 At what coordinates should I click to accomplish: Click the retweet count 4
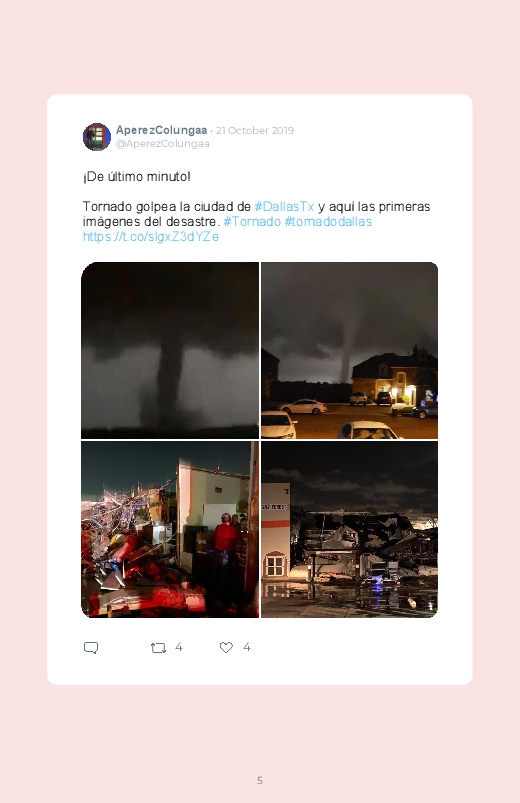179,647
